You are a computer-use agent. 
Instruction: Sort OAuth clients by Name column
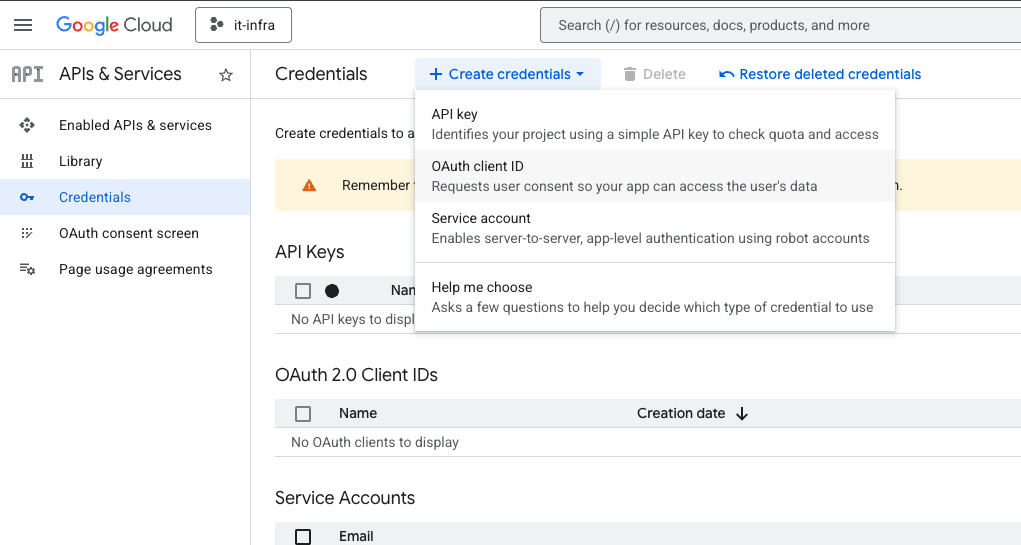pos(358,413)
